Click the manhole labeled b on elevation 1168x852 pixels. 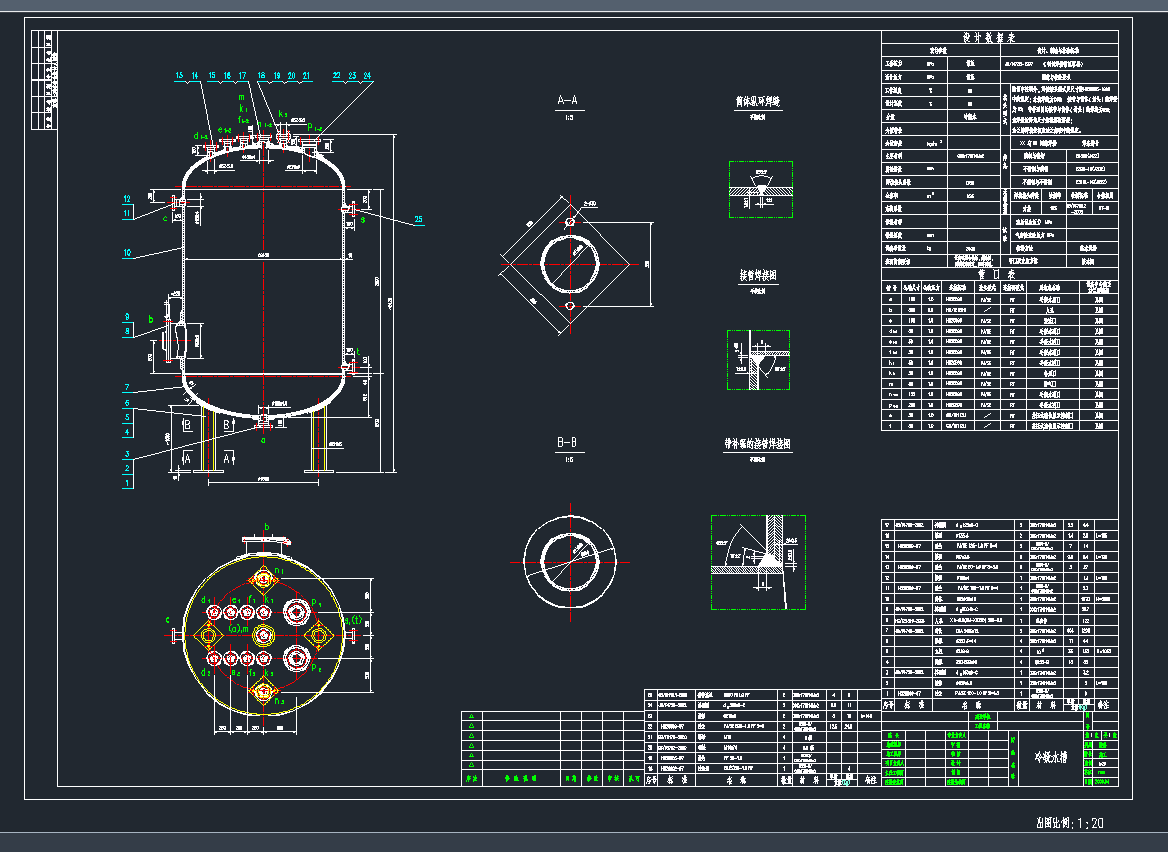point(181,340)
